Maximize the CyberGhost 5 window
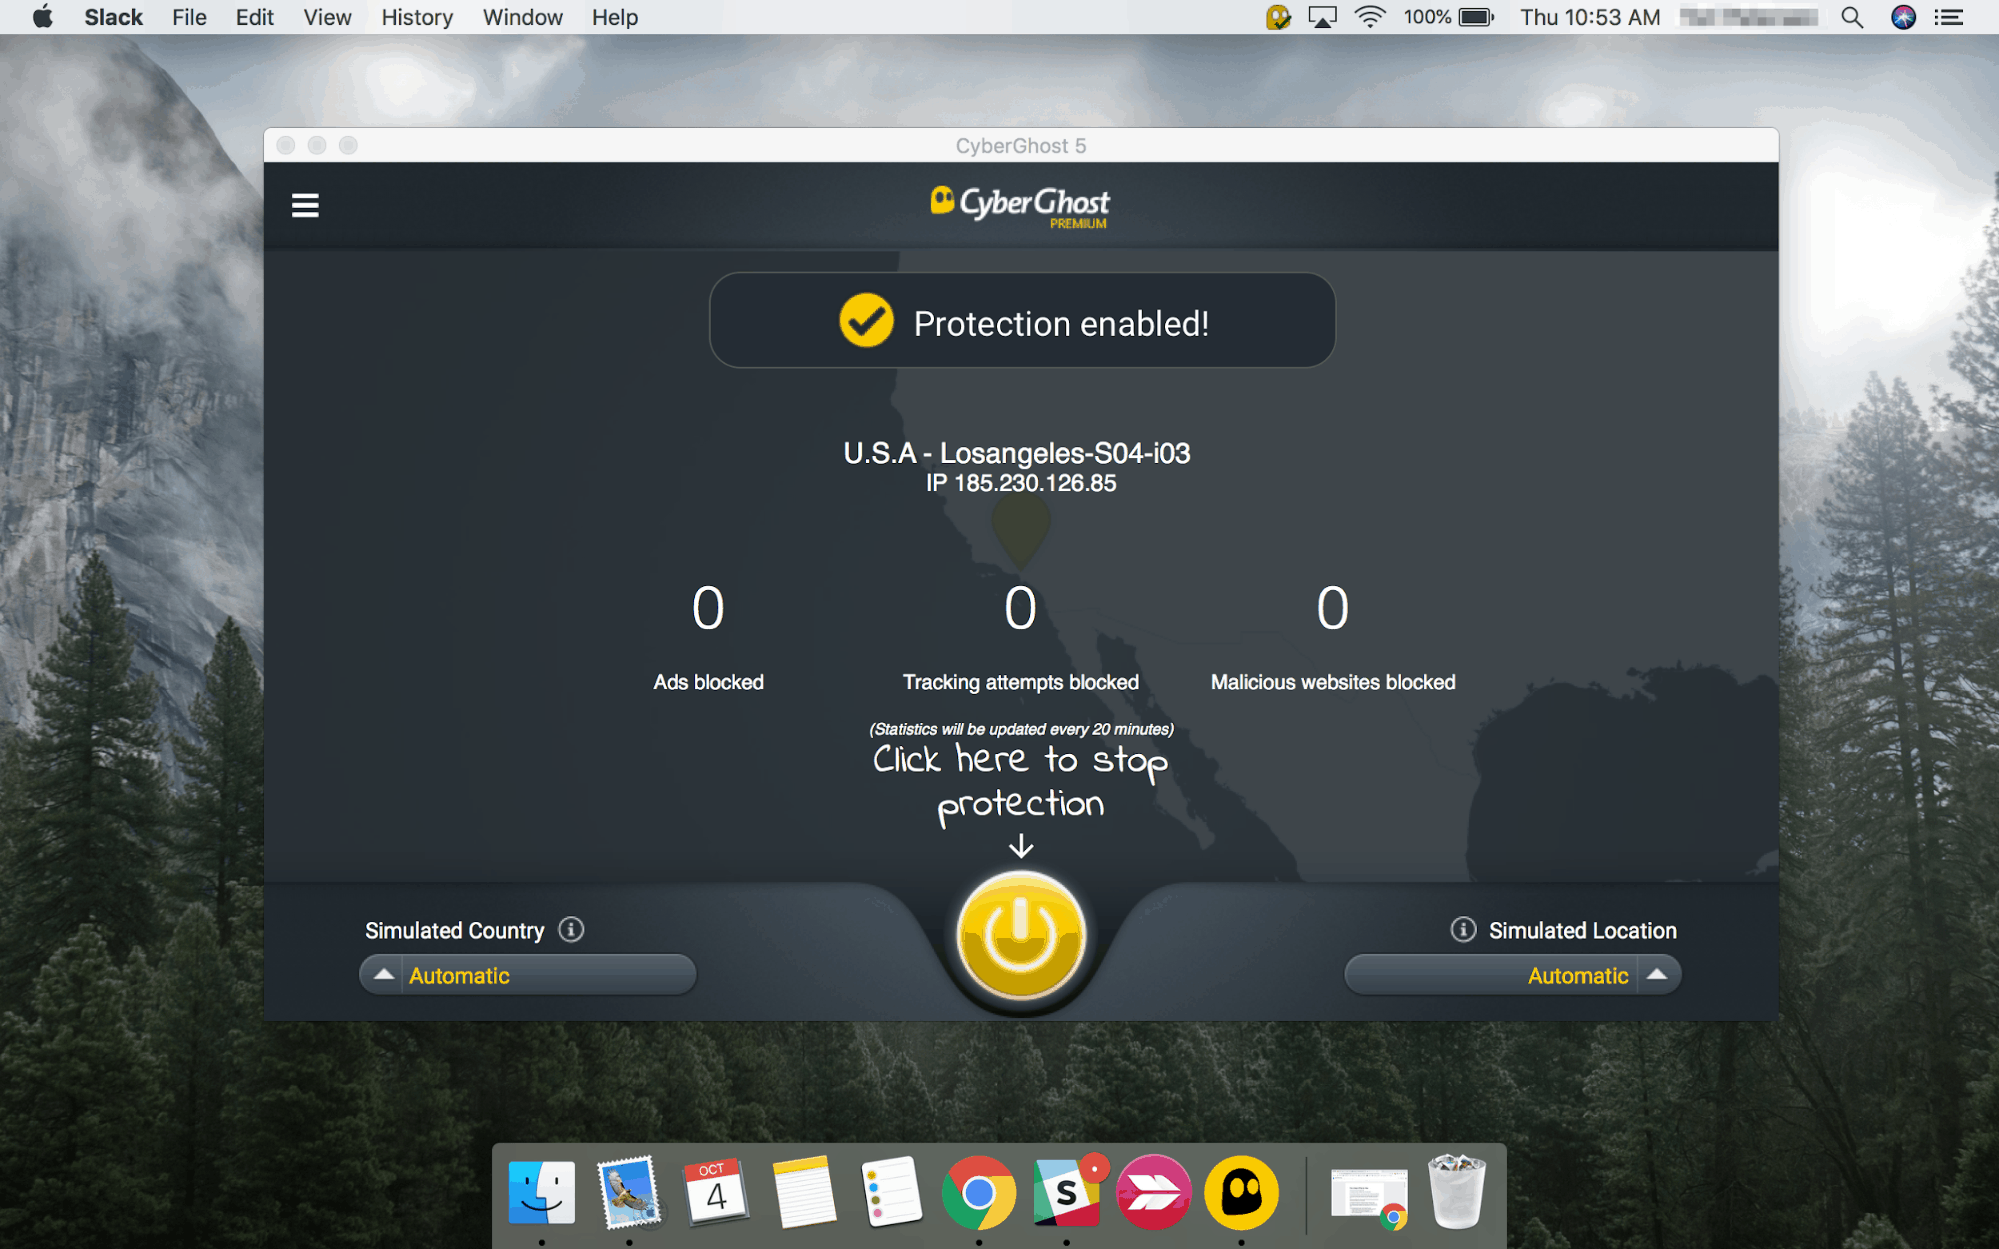 (x=348, y=146)
